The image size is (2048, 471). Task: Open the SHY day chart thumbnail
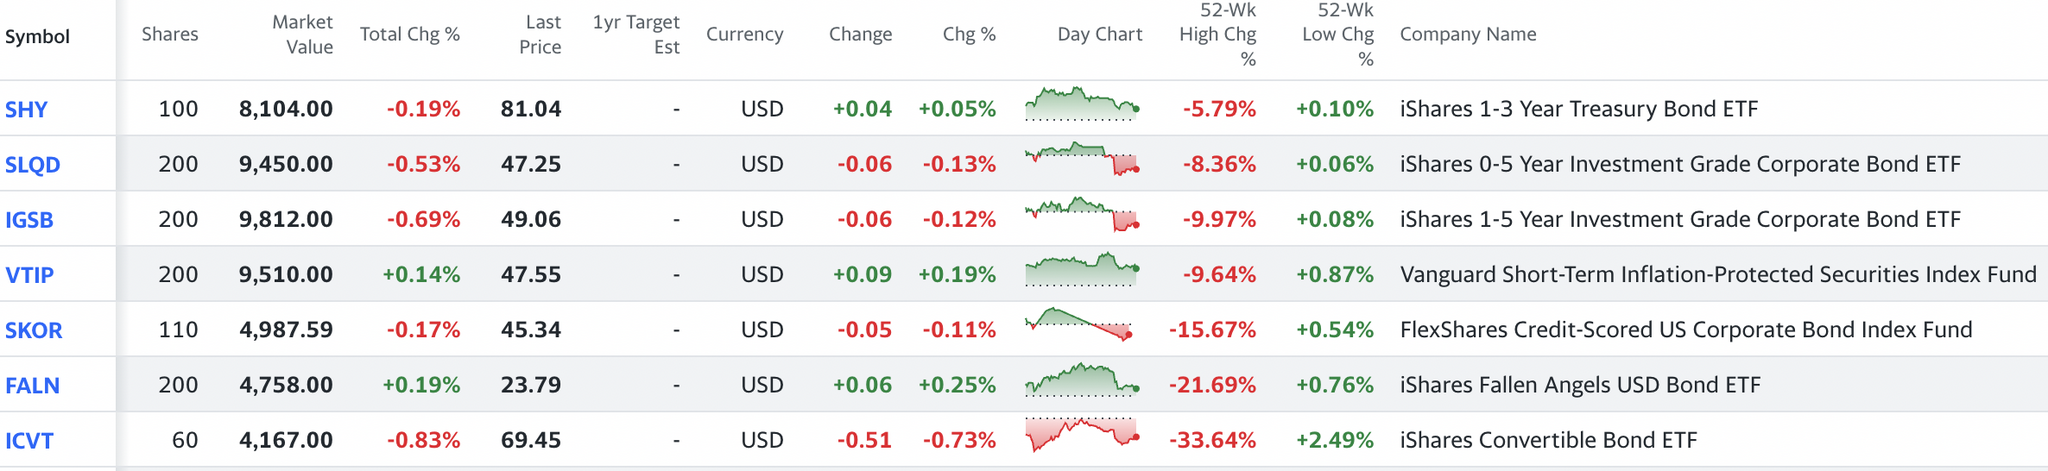coord(1082,105)
